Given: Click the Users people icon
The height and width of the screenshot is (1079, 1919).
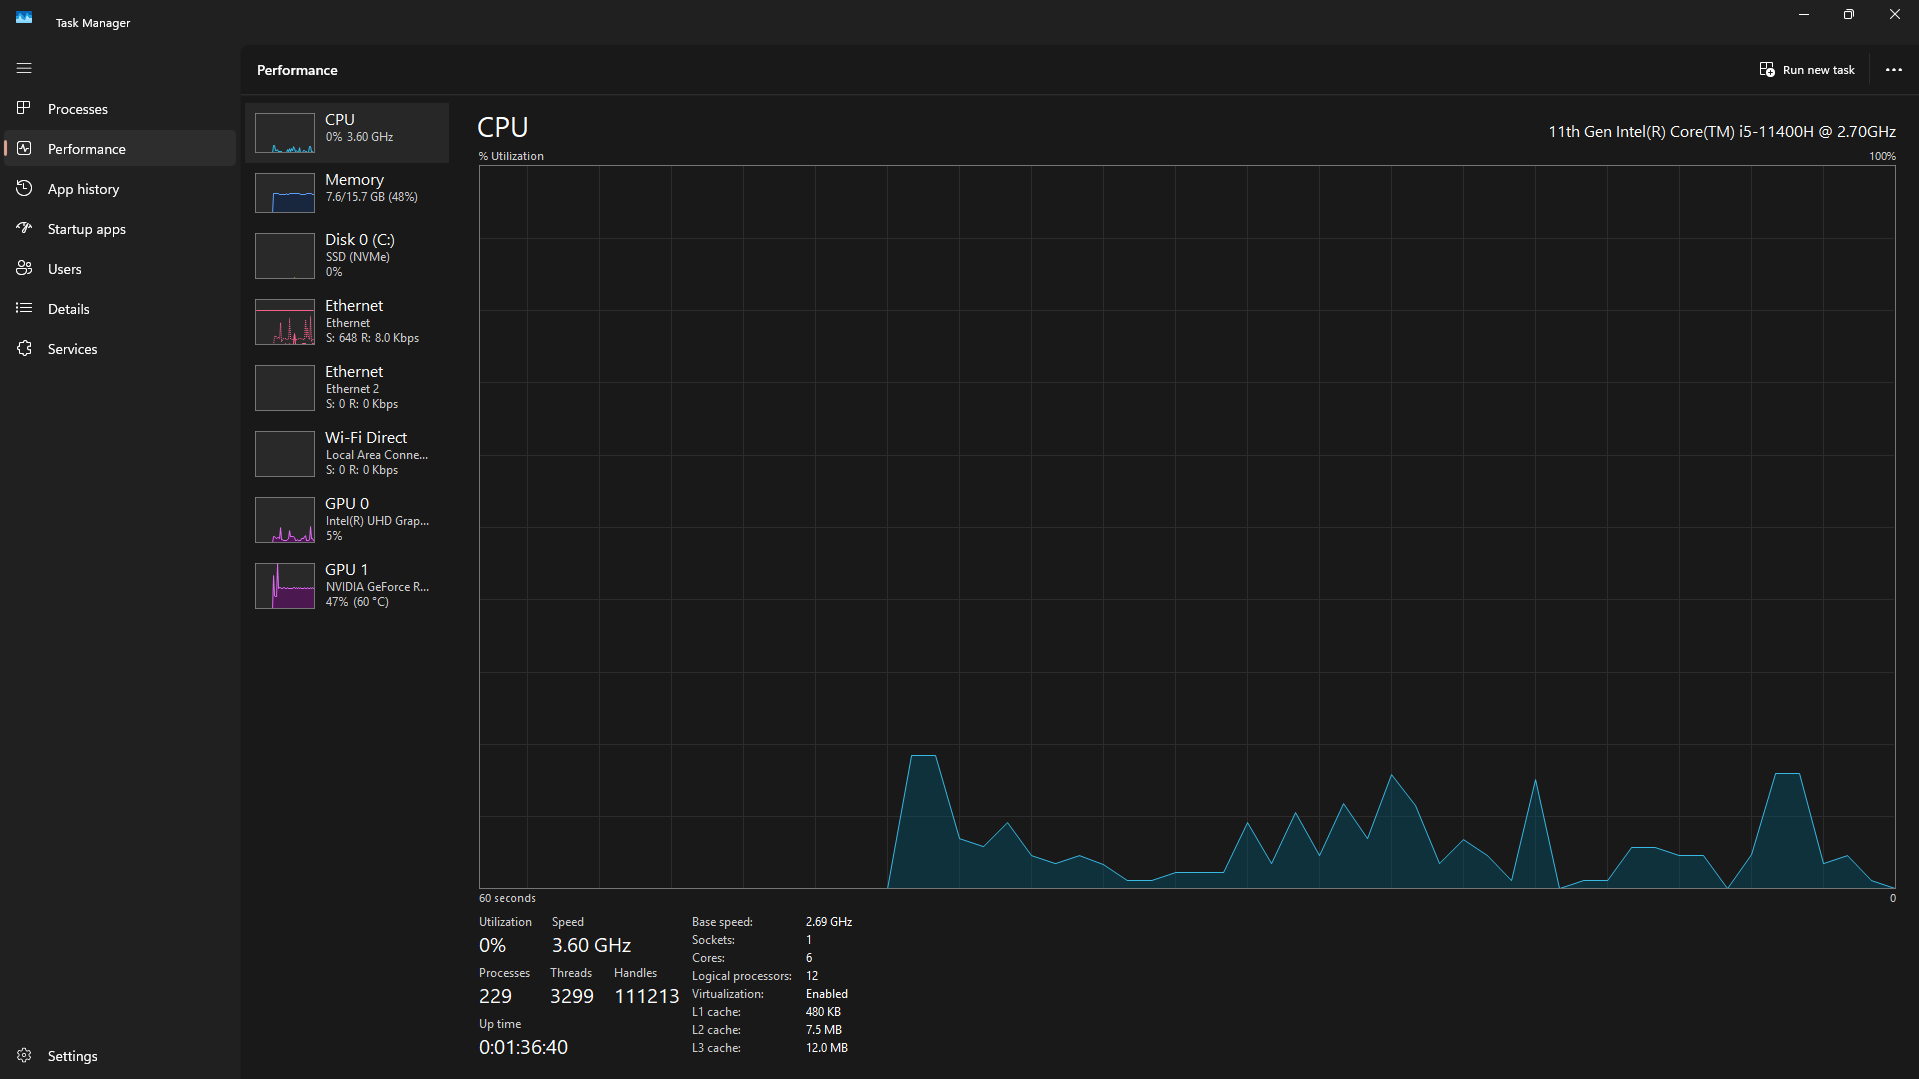Looking at the screenshot, I should pos(24,268).
